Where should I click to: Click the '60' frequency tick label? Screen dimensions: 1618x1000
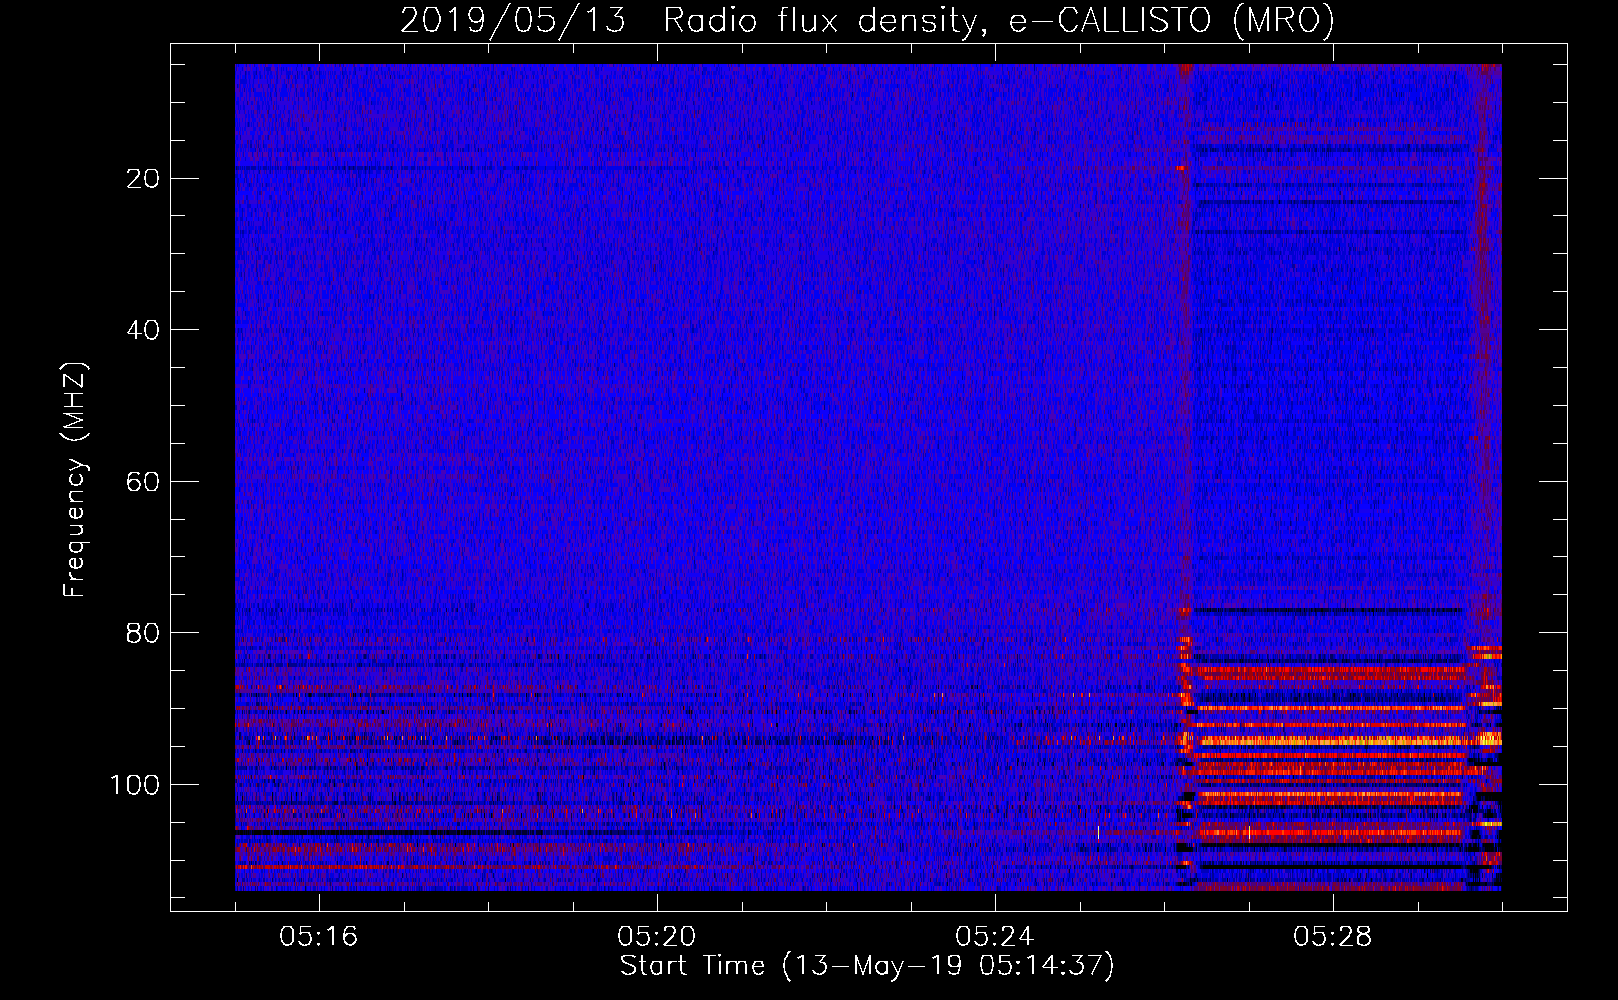[143, 482]
